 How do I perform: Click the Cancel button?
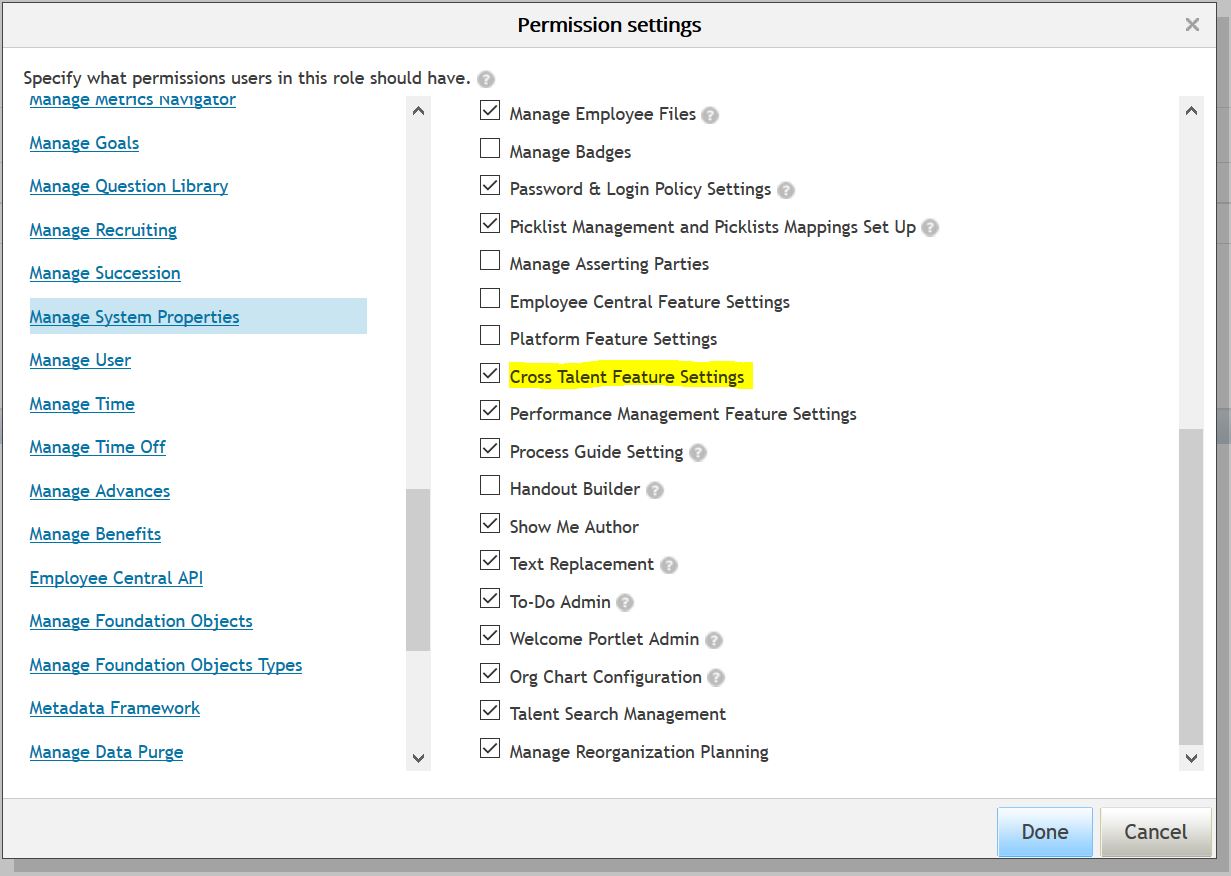coord(1156,832)
